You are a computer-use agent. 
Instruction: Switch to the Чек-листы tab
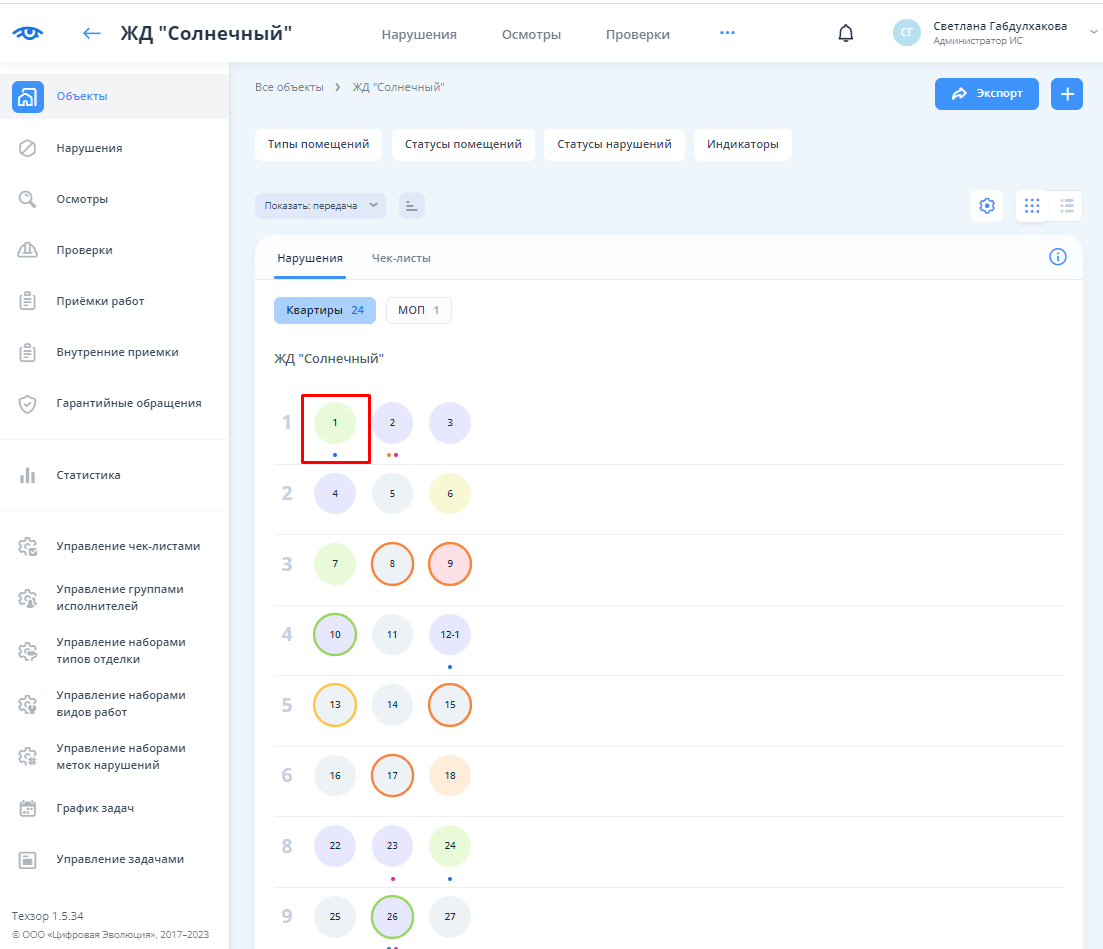[401, 258]
